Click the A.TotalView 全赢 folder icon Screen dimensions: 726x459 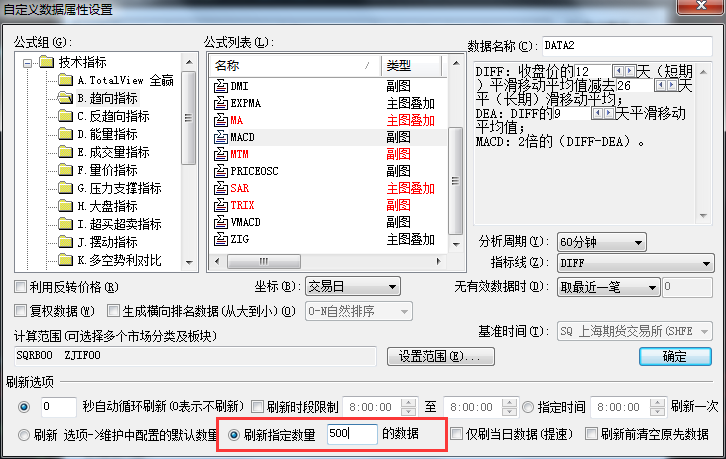click(x=65, y=80)
